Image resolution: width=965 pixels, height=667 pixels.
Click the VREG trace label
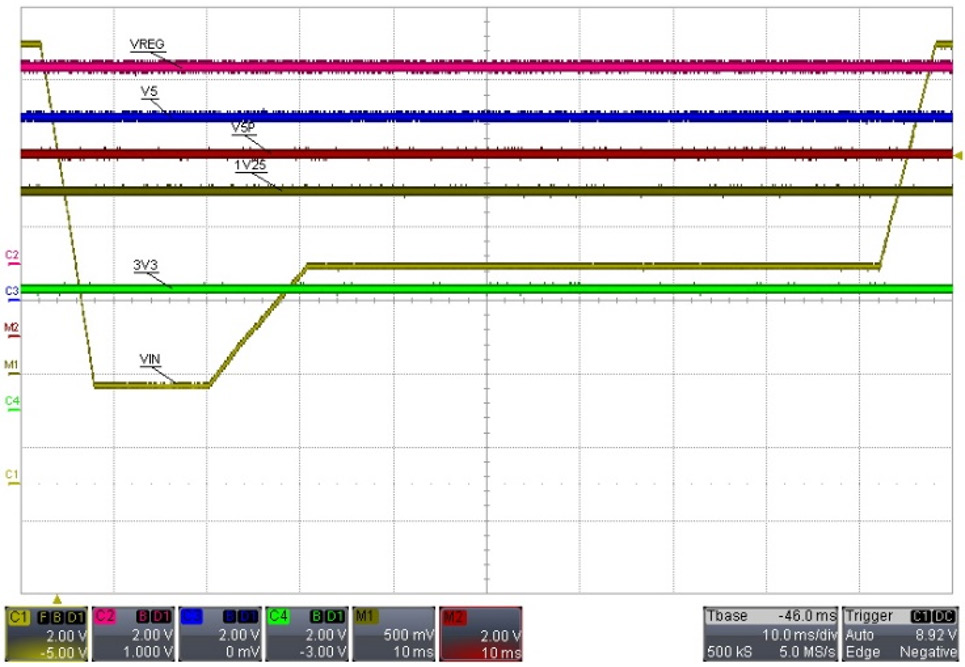147,45
